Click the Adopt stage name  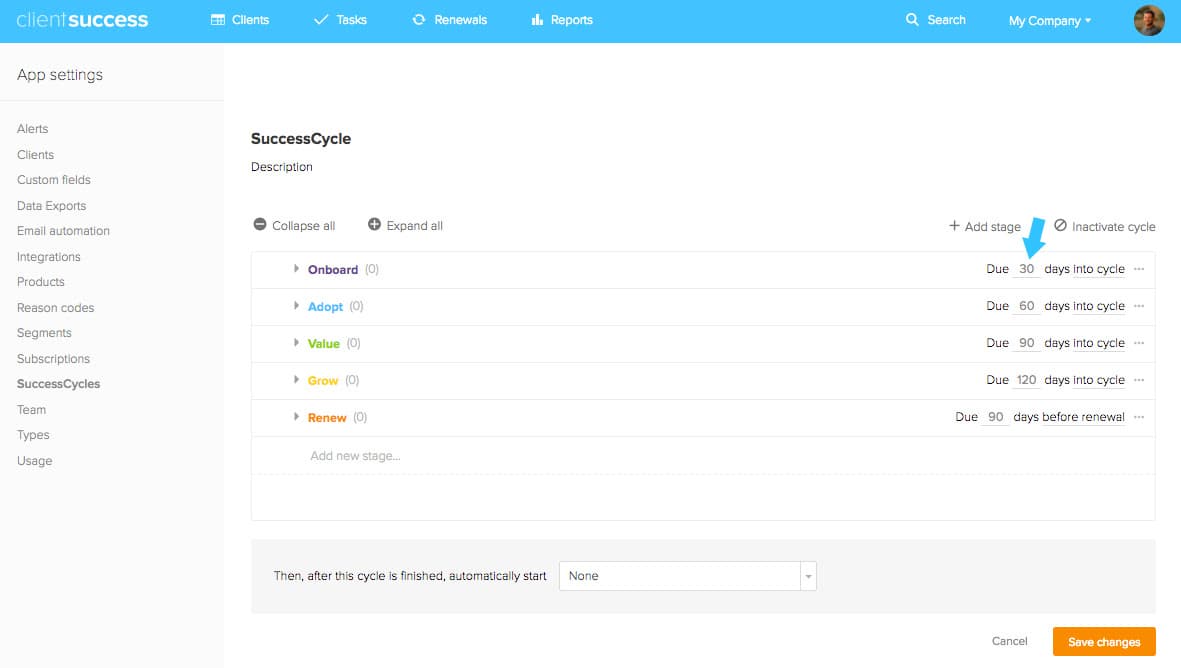325,307
